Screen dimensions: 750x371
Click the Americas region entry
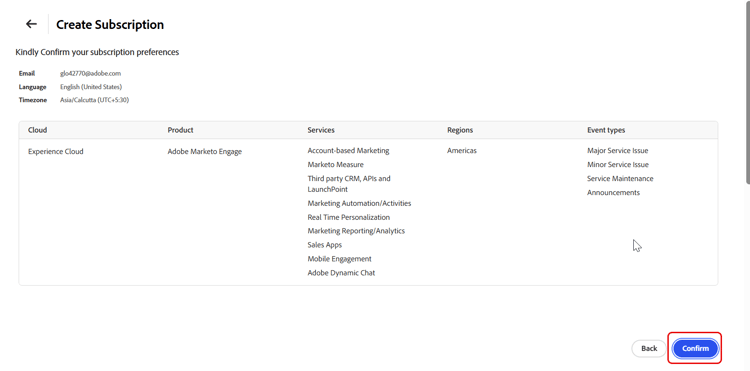(462, 151)
